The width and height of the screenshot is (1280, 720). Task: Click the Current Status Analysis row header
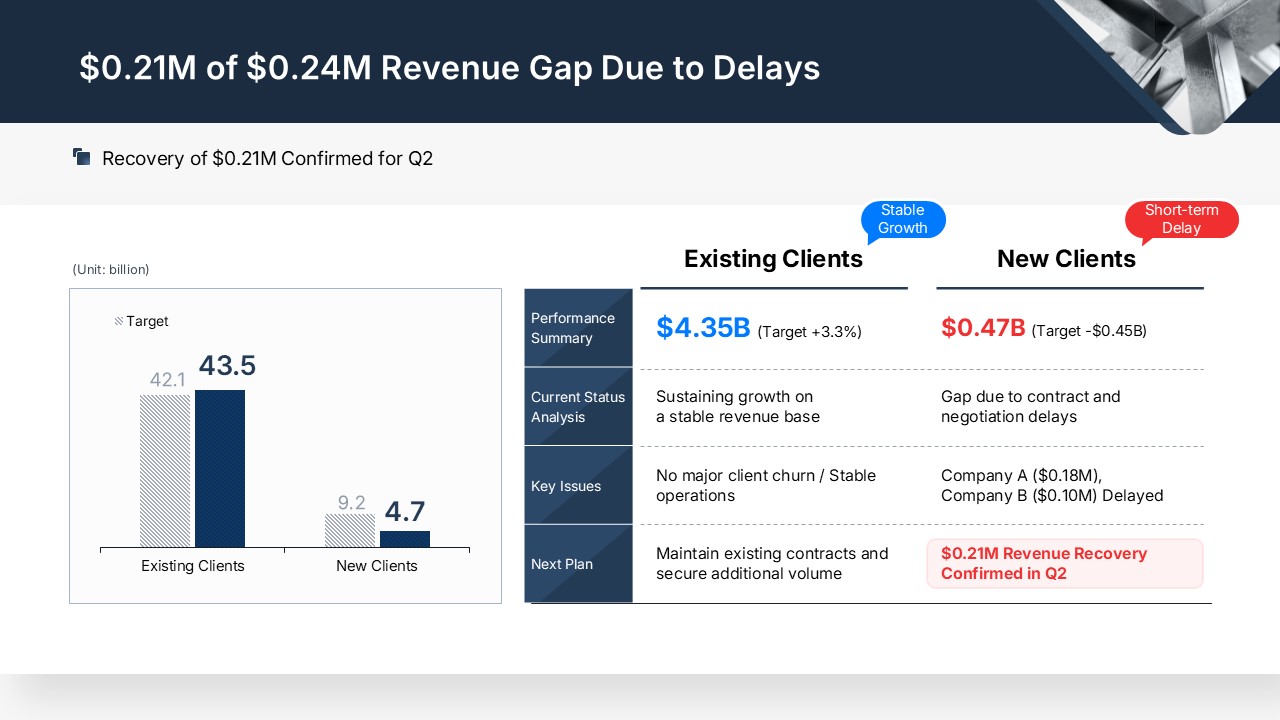click(x=578, y=406)
